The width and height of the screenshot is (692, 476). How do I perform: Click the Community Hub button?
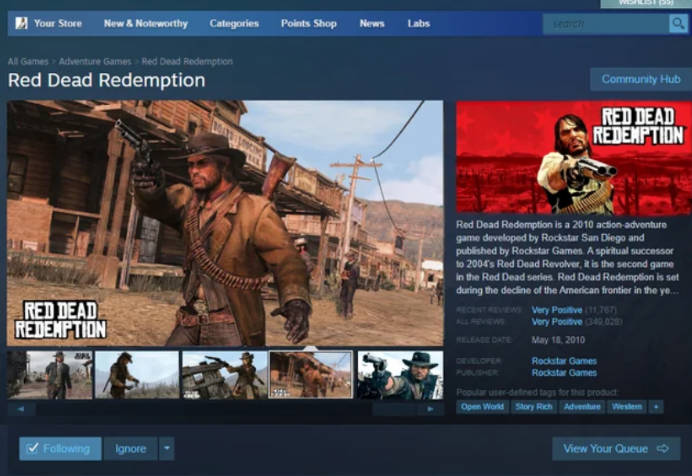point(641,79)
